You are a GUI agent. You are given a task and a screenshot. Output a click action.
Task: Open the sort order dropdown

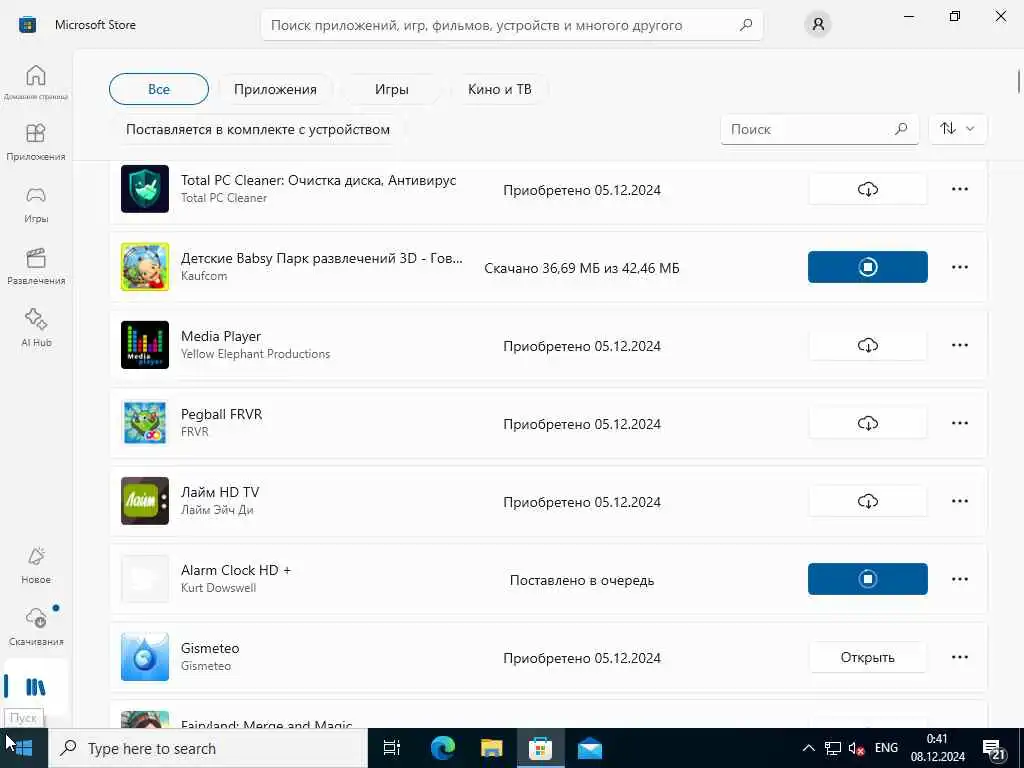click(x=957, y=129)
